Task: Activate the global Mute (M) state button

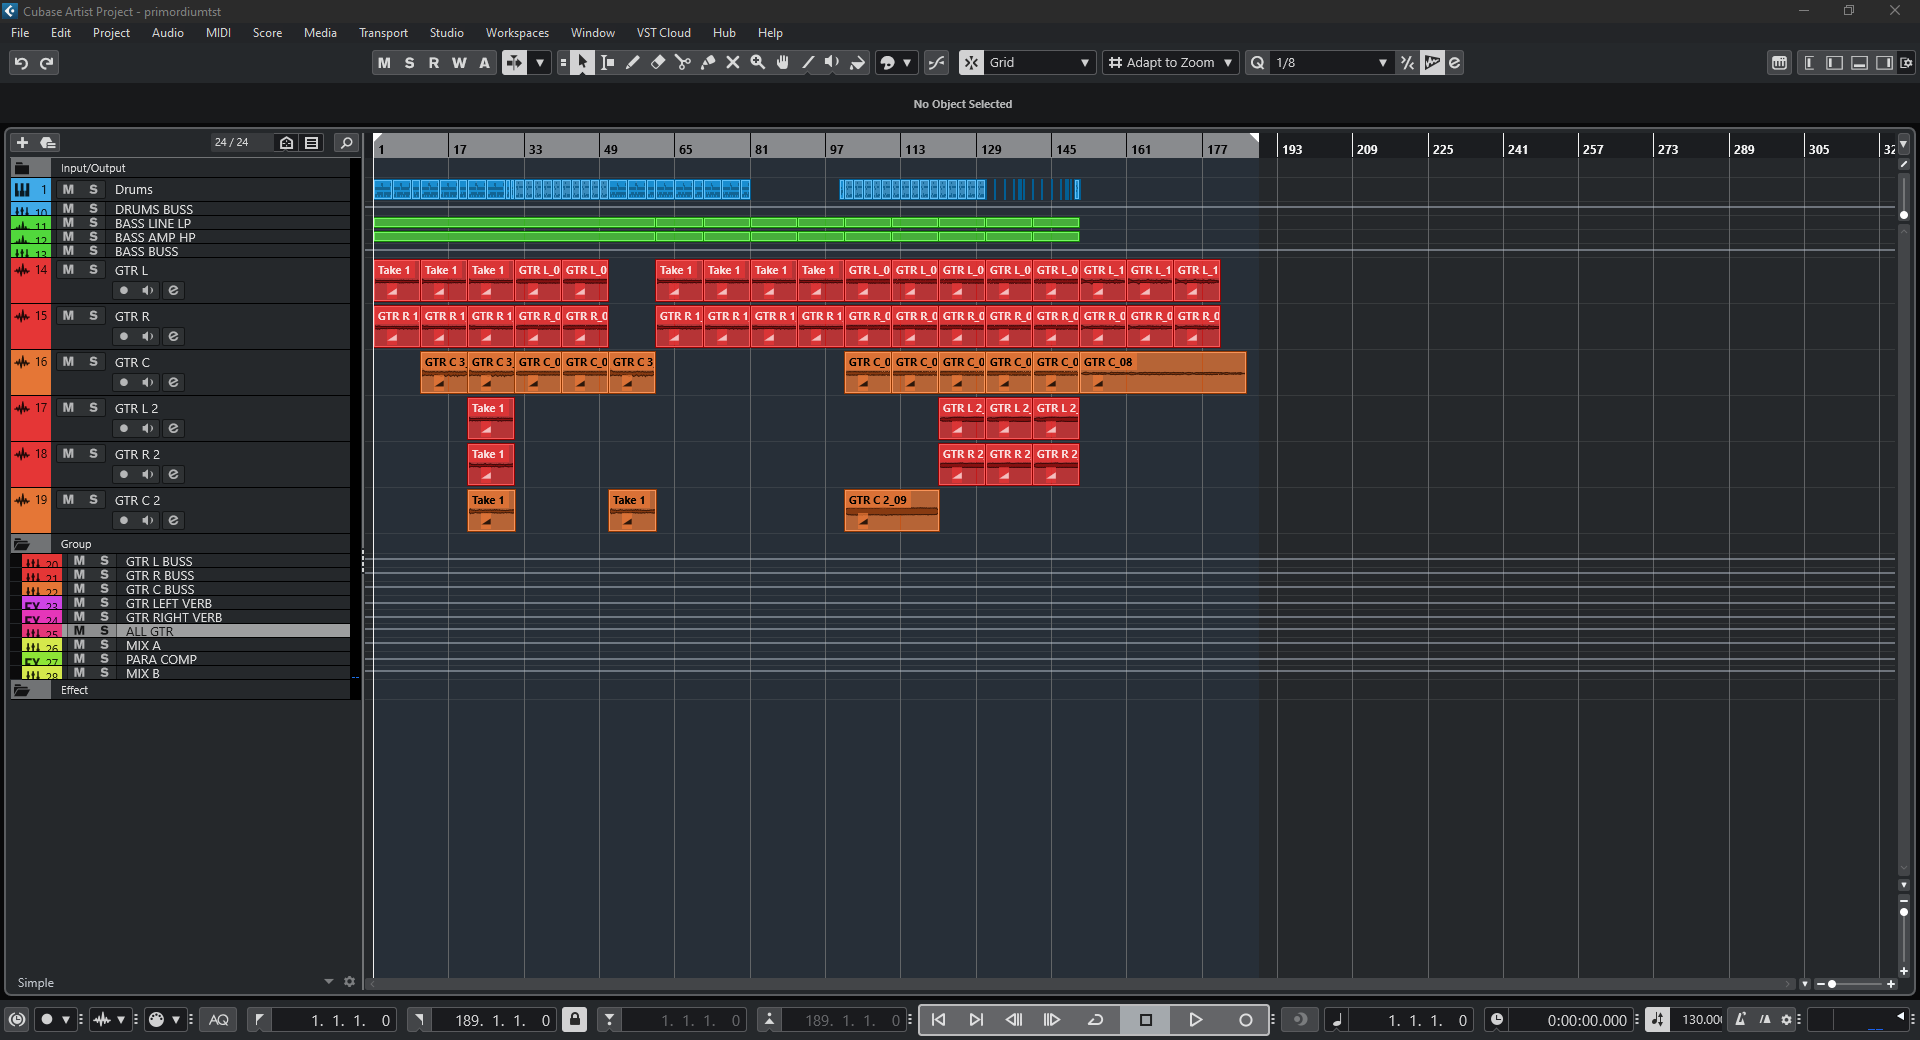Action: pyautogui.click(x=384, y=63)
